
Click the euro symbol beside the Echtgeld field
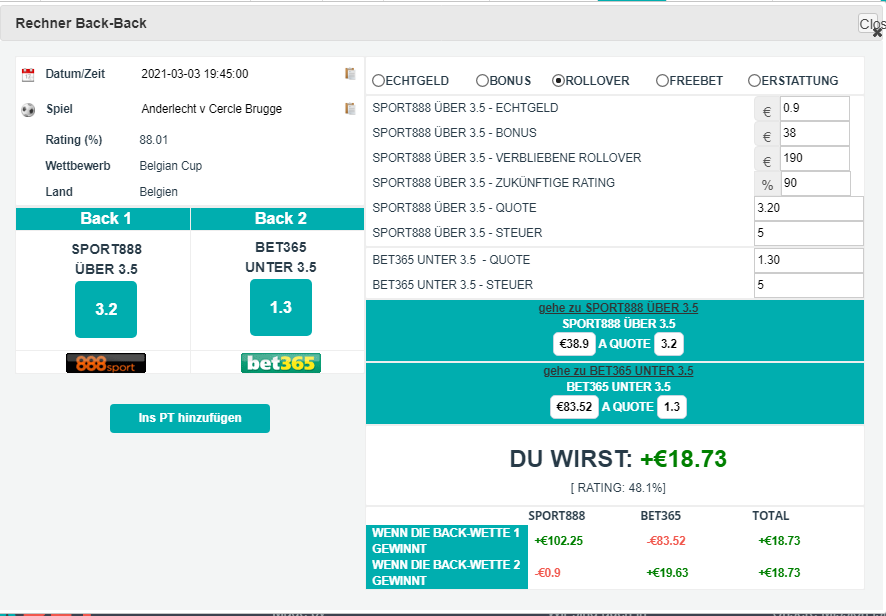click(x=767, y=111)
